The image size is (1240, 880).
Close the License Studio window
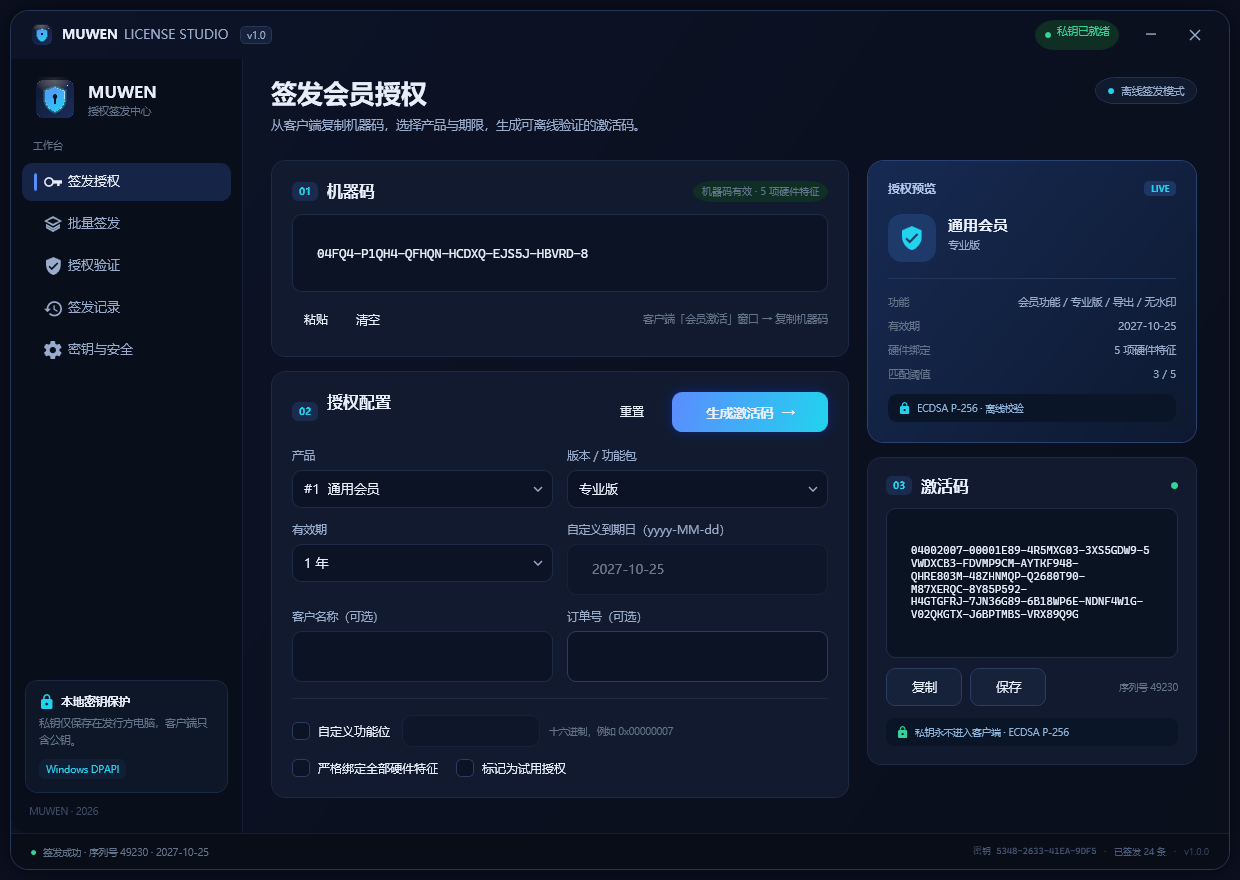1195,35
